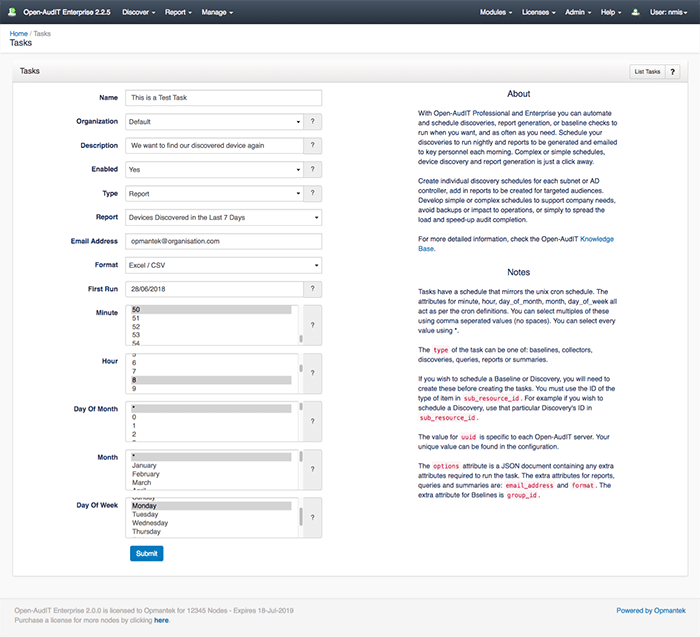
Task: Select minute 50 in Minute list
Action: tap(211, 309)
